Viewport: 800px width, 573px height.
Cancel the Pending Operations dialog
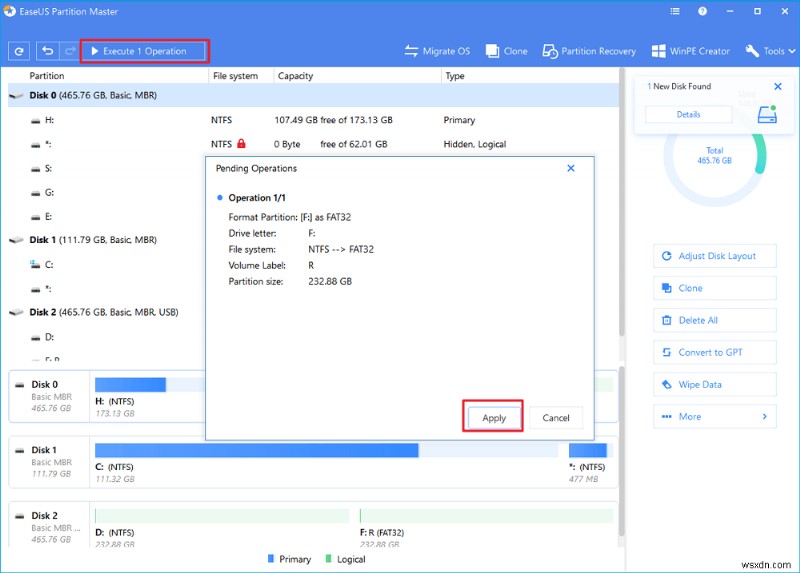556,418
